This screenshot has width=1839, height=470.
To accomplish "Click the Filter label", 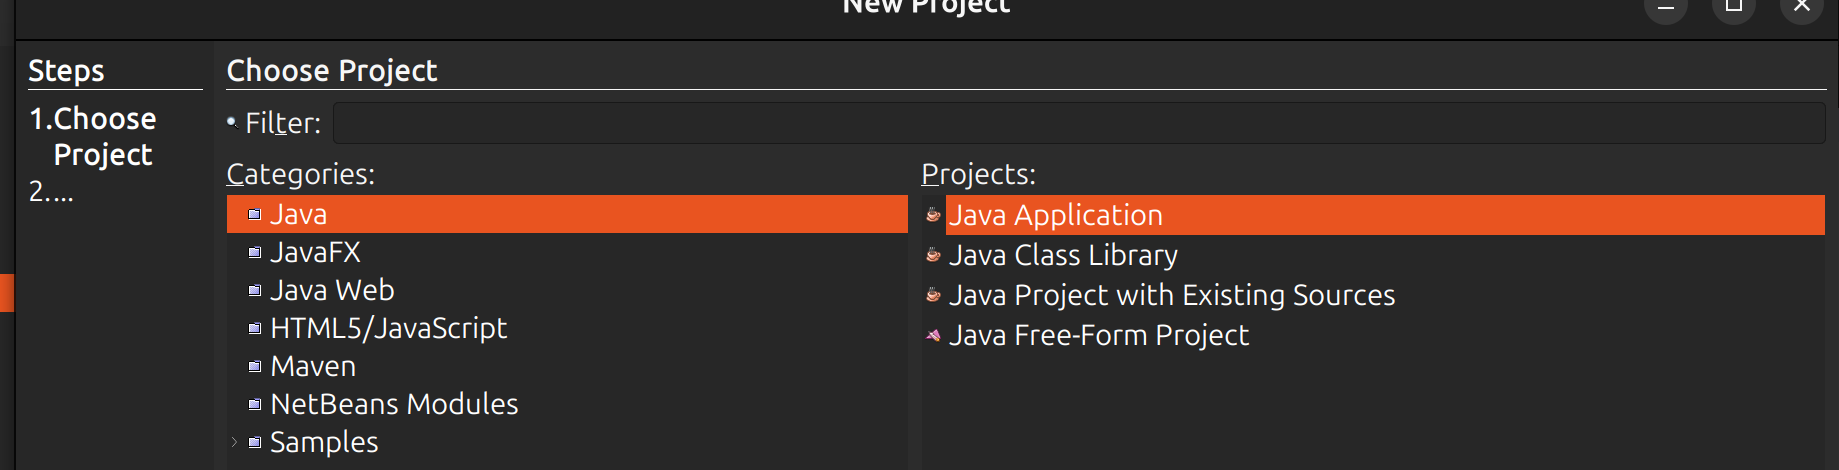I will [283, 123].
